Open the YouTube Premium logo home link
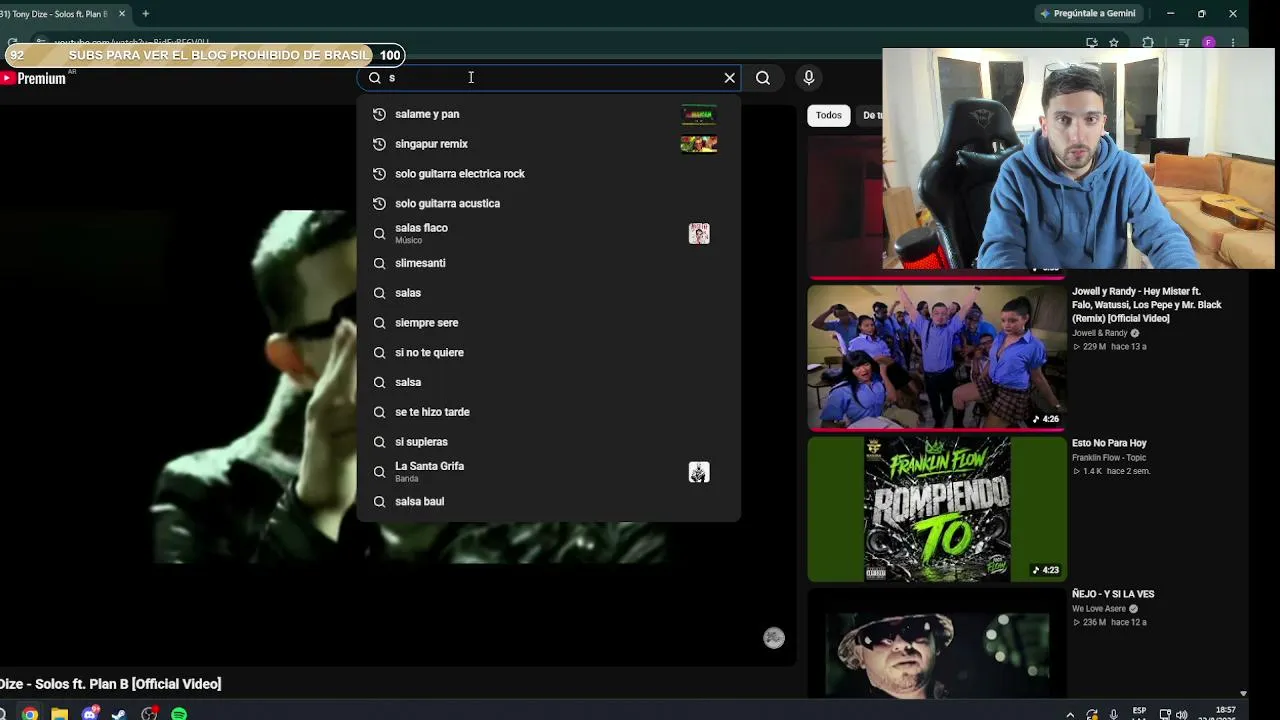This screenshot has width=1280, height=720. pyautogui.click(x=34, y=78)
